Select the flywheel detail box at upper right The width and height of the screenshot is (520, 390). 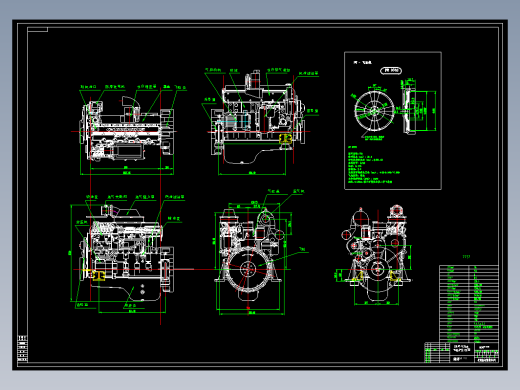(393, 121)
